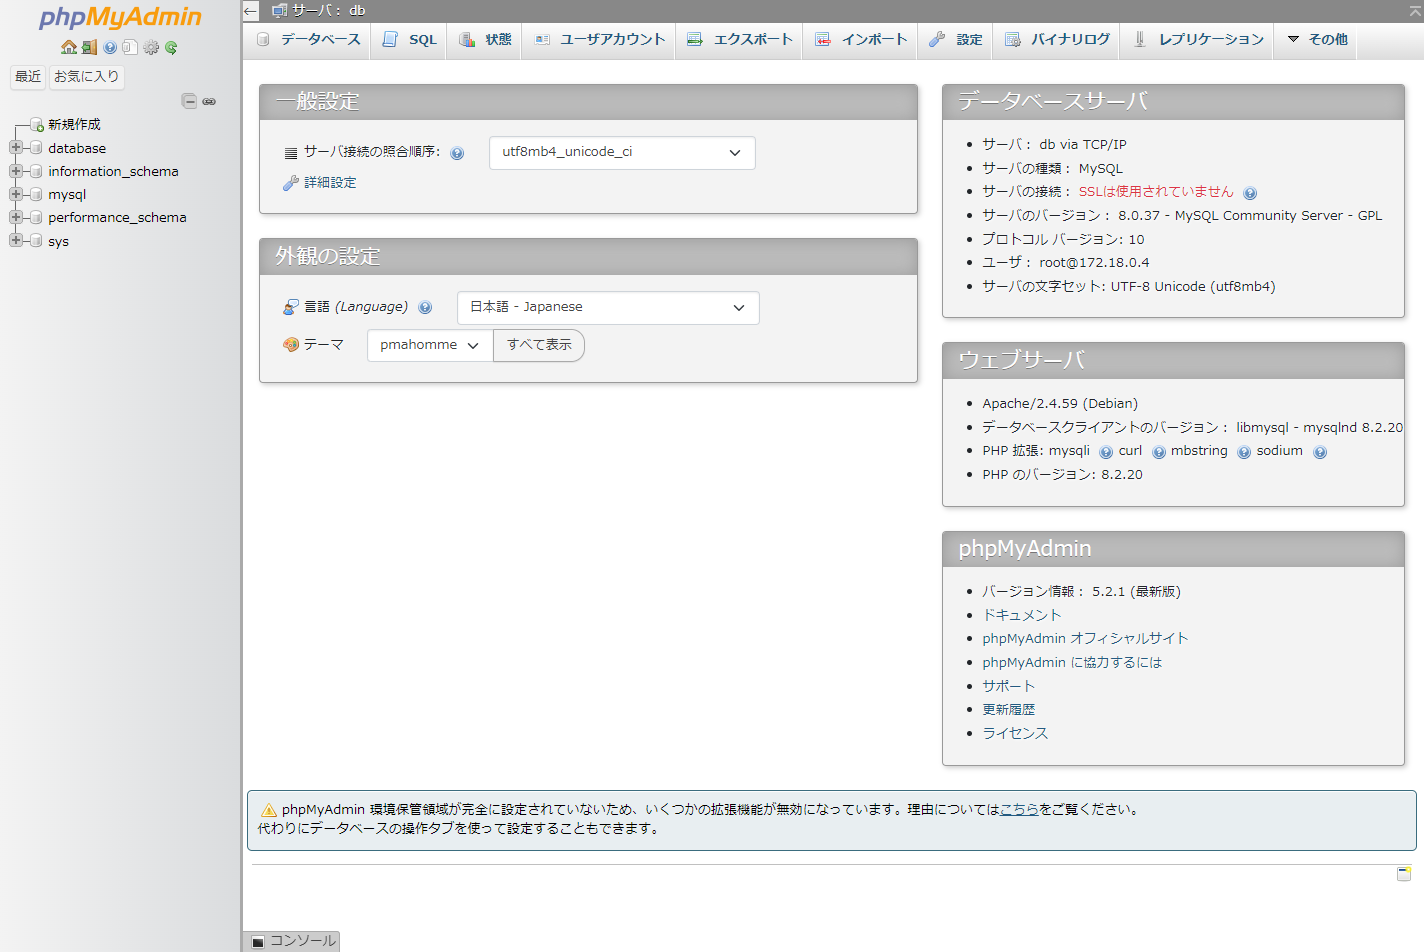
Task: Click help icon after curl extension
Action: coord(1159,452)
